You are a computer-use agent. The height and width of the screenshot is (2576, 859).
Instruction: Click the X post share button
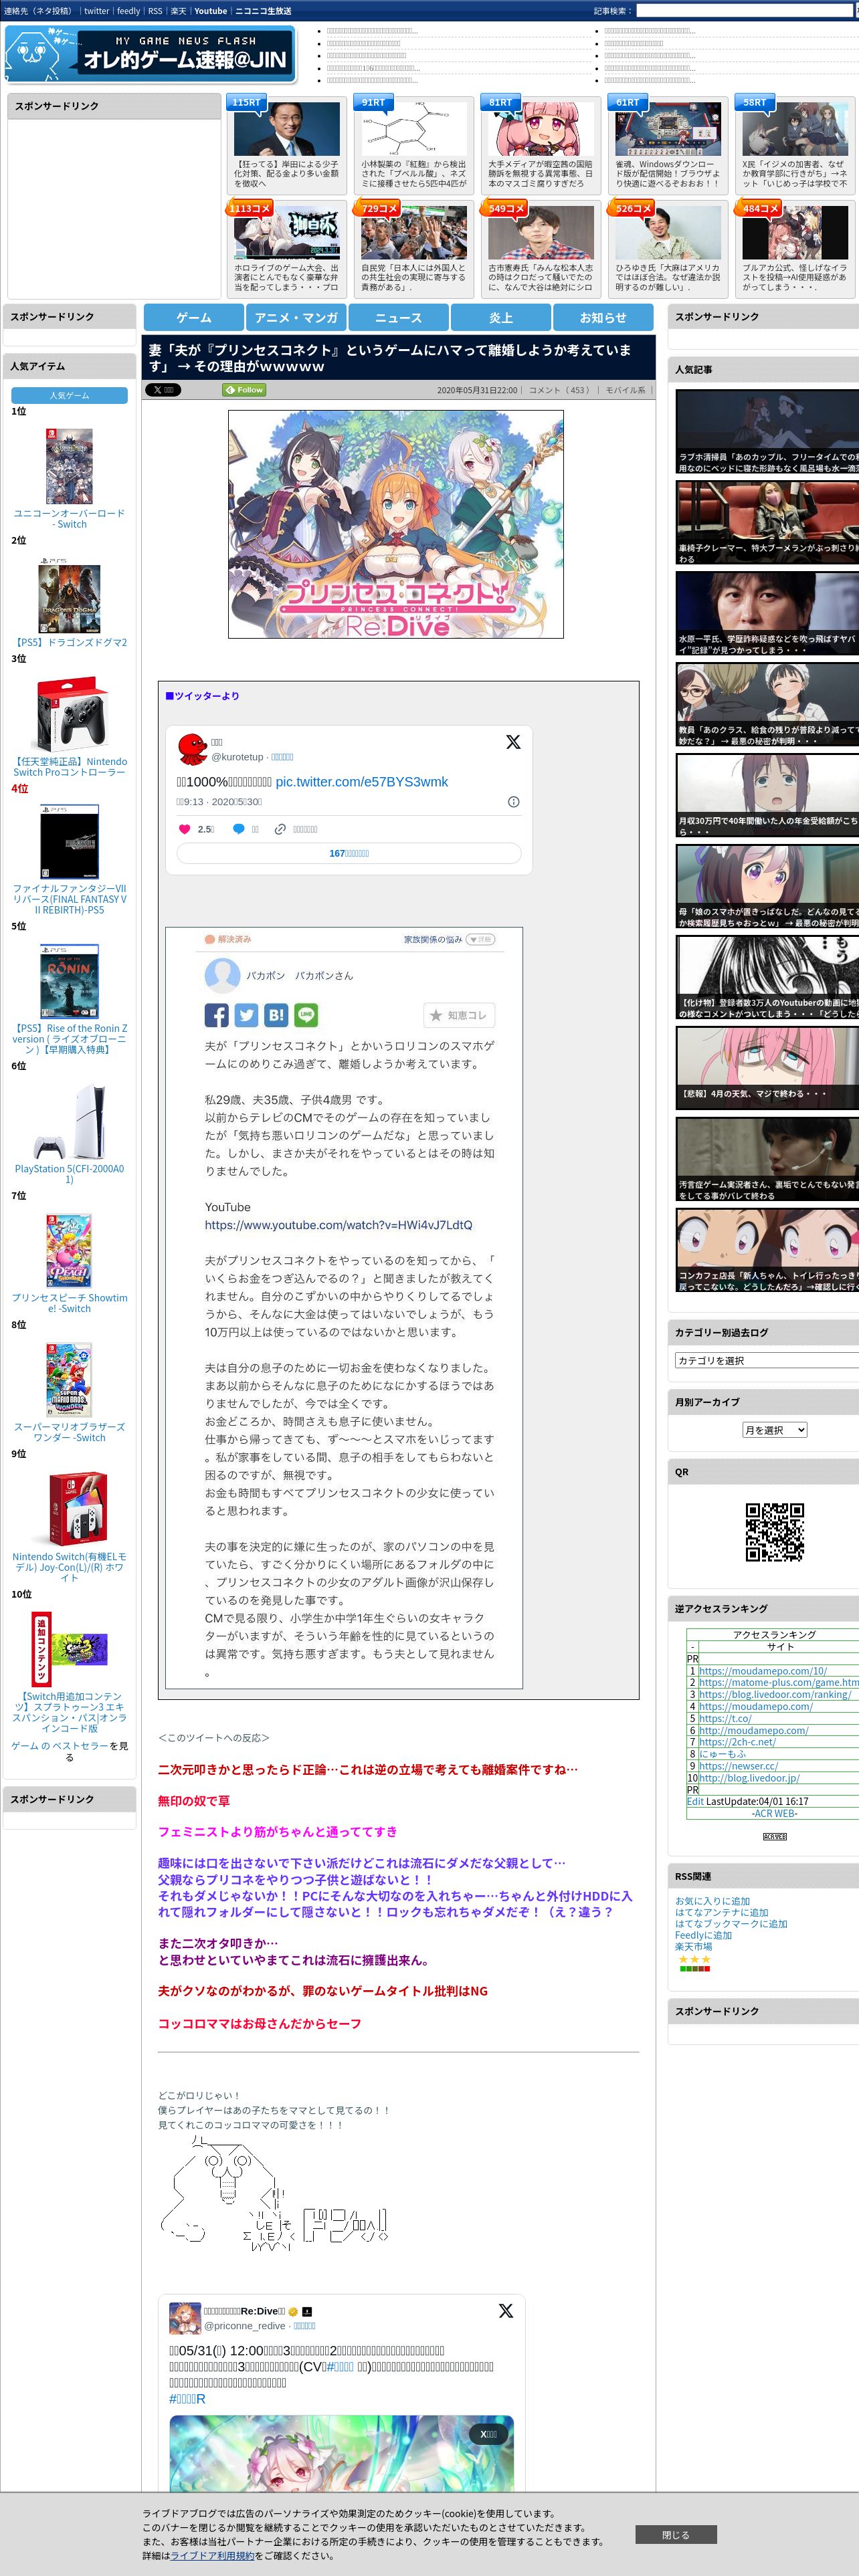(163, 390)
